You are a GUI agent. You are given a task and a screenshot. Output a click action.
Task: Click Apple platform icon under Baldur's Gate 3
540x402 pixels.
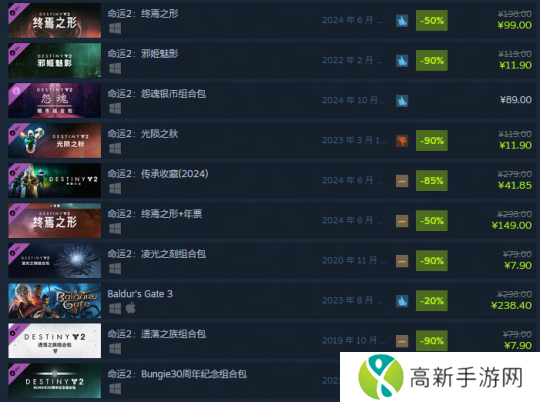(131, 308)
